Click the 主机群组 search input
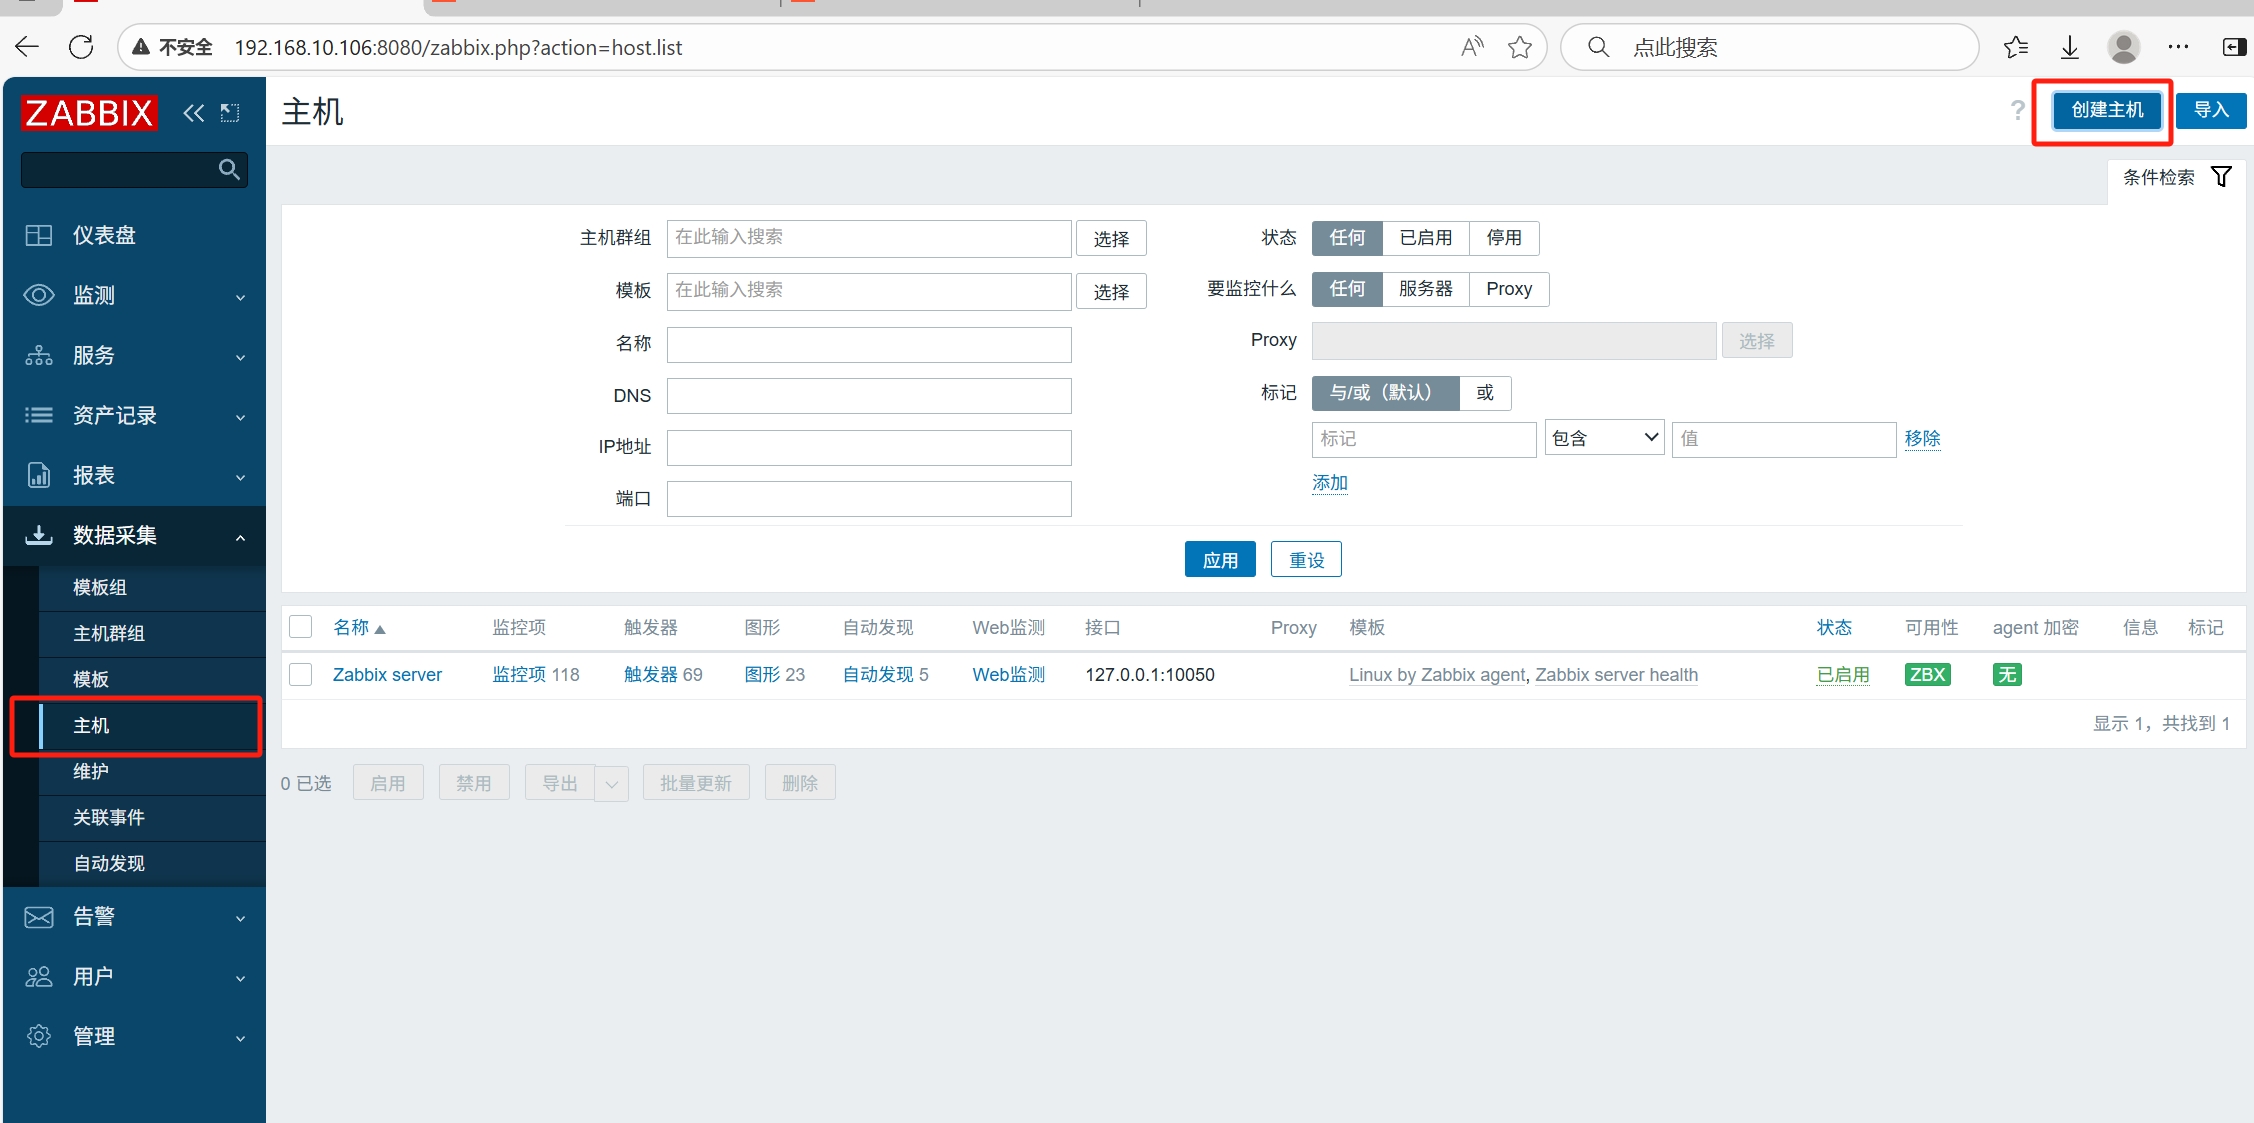2254x1123 pixels. (869, 238)
